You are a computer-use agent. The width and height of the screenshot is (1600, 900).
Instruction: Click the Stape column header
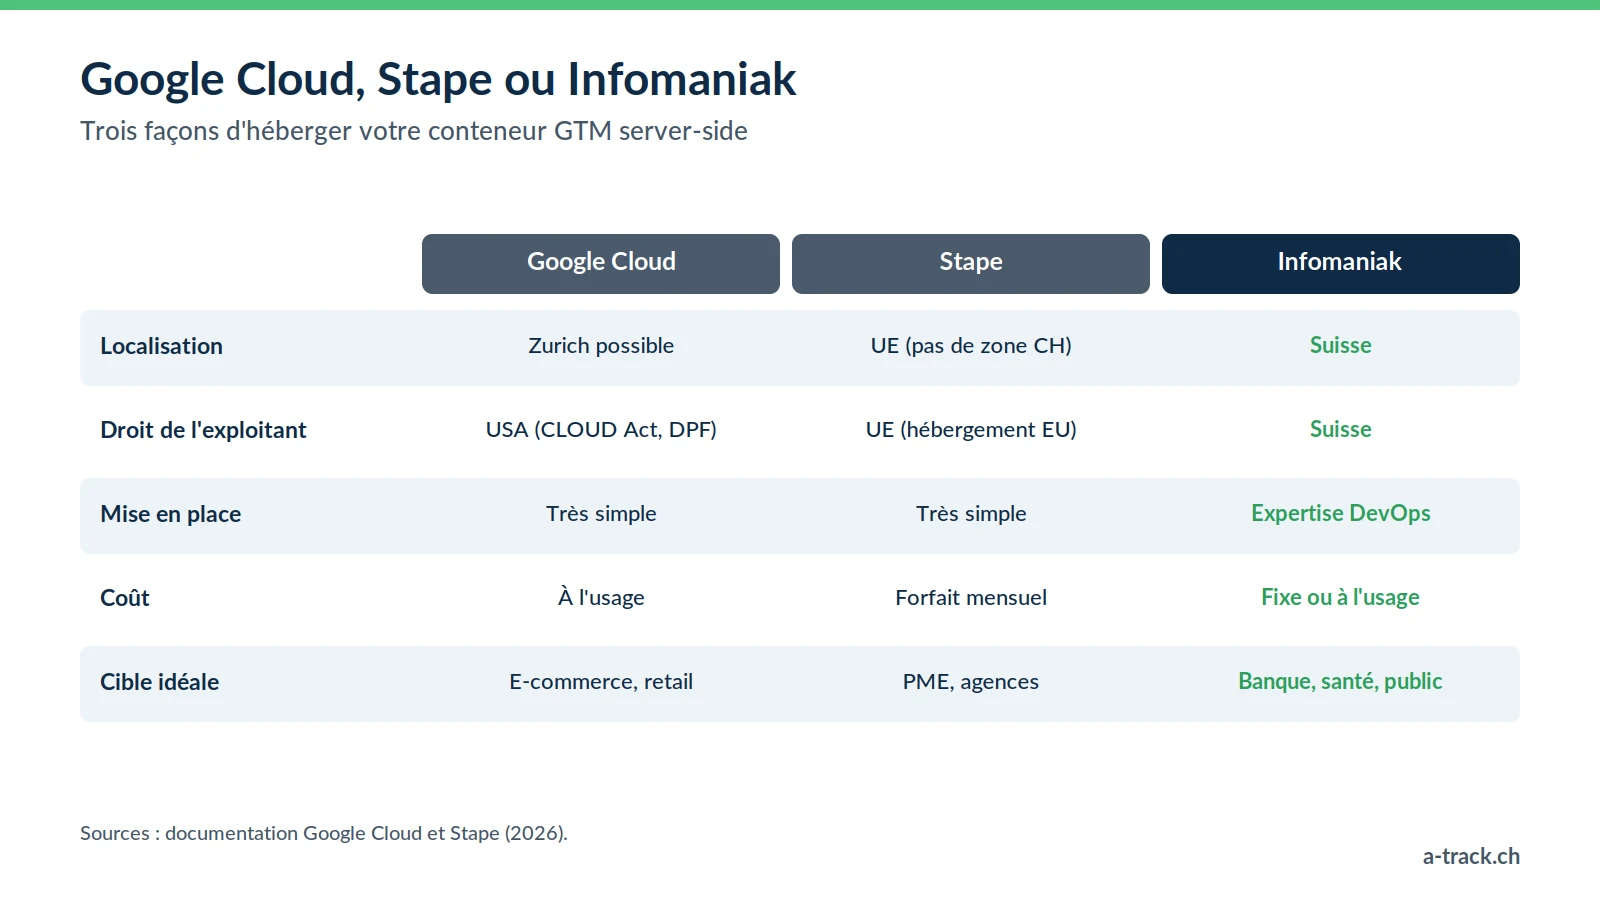971,264
